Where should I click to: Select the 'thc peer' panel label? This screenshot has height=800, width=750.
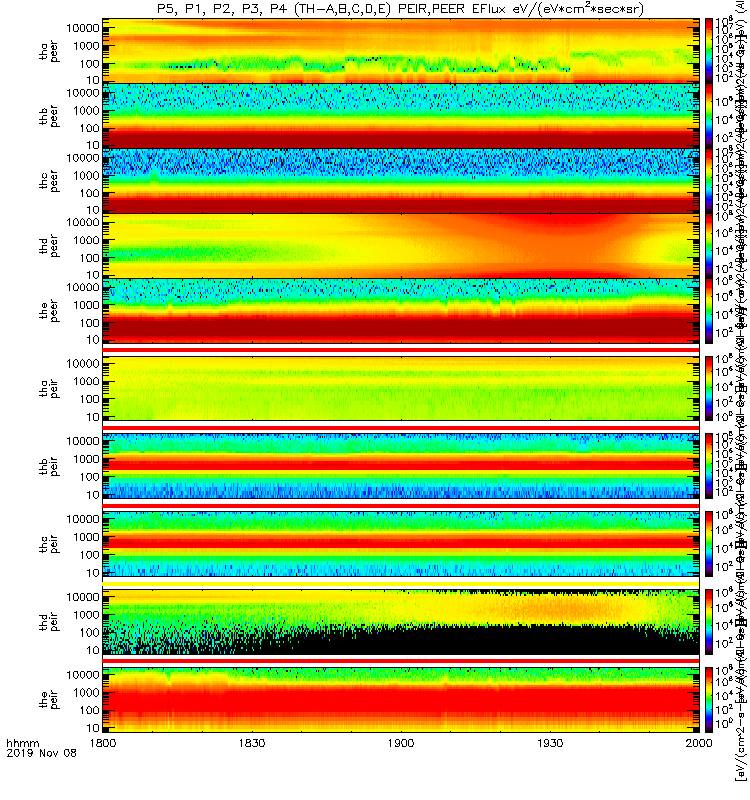tap(49, 181)
